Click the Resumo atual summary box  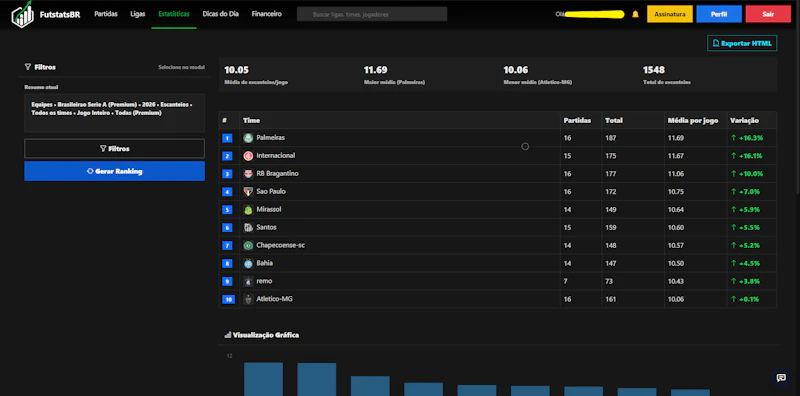[x=114, y=113]
